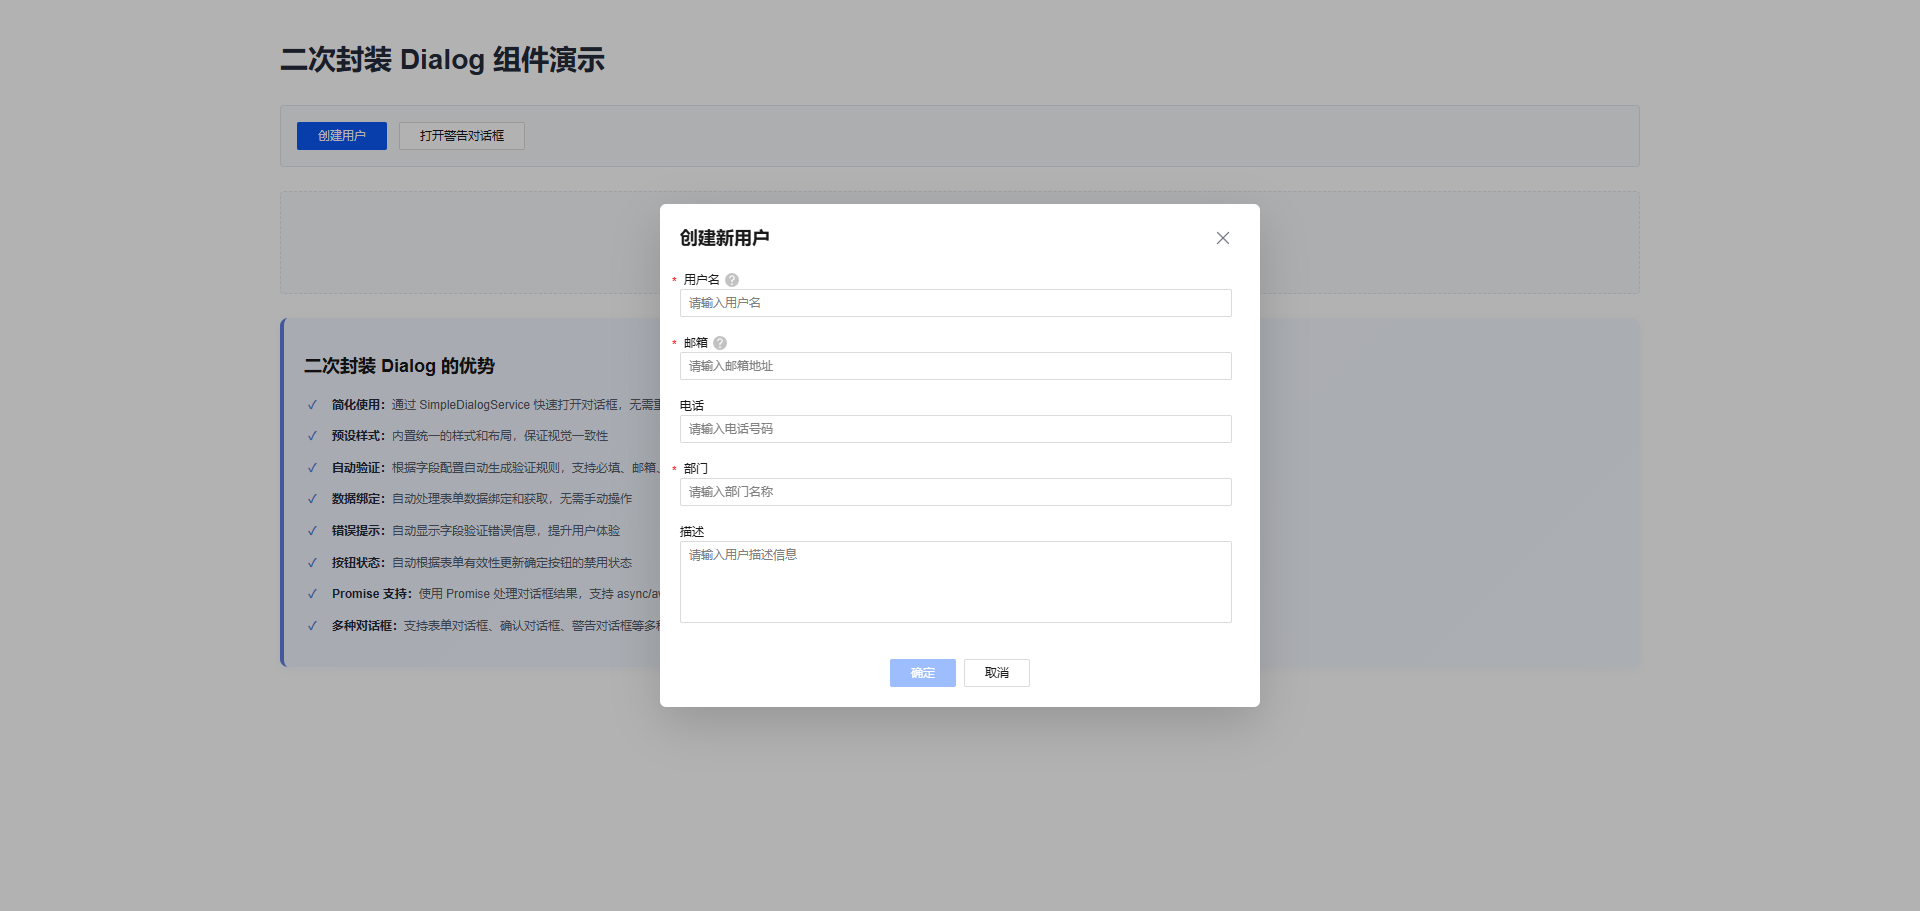
Task: Click the help icon next to 用户名
Action: tap(731, 280)
